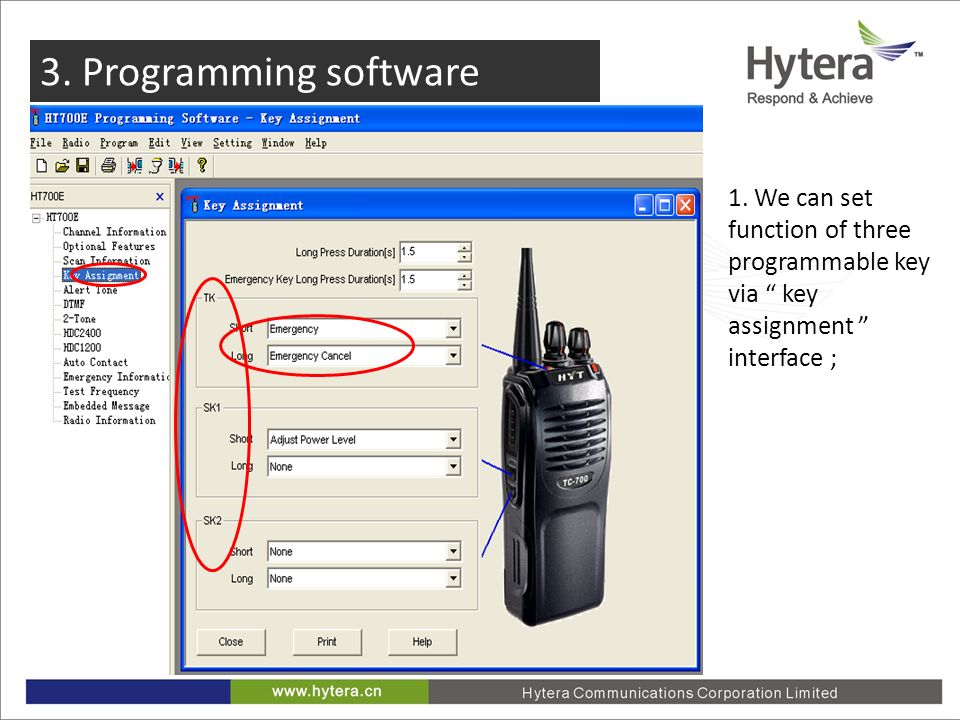
Task: Open the View menu
Action: [x=192, y=143]
